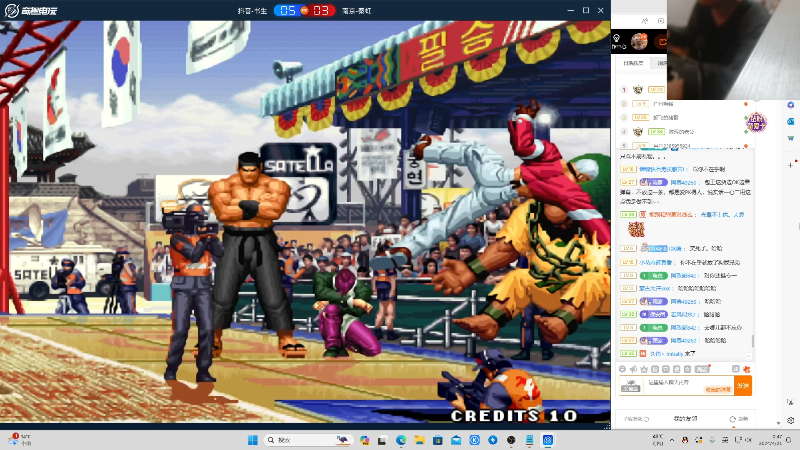The width and height of the screenshot is (800, 450).
Task: Select rank 4 row in the leaderboard
Action: tap(684, 132)
